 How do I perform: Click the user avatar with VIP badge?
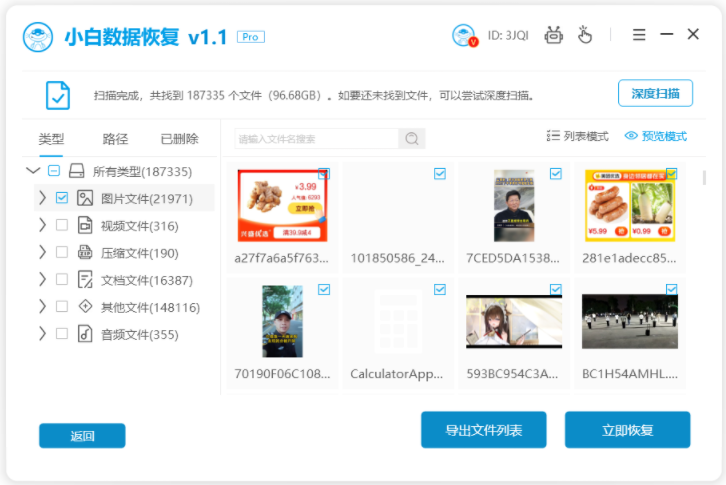pyautogui.click(x=464, y=35)
